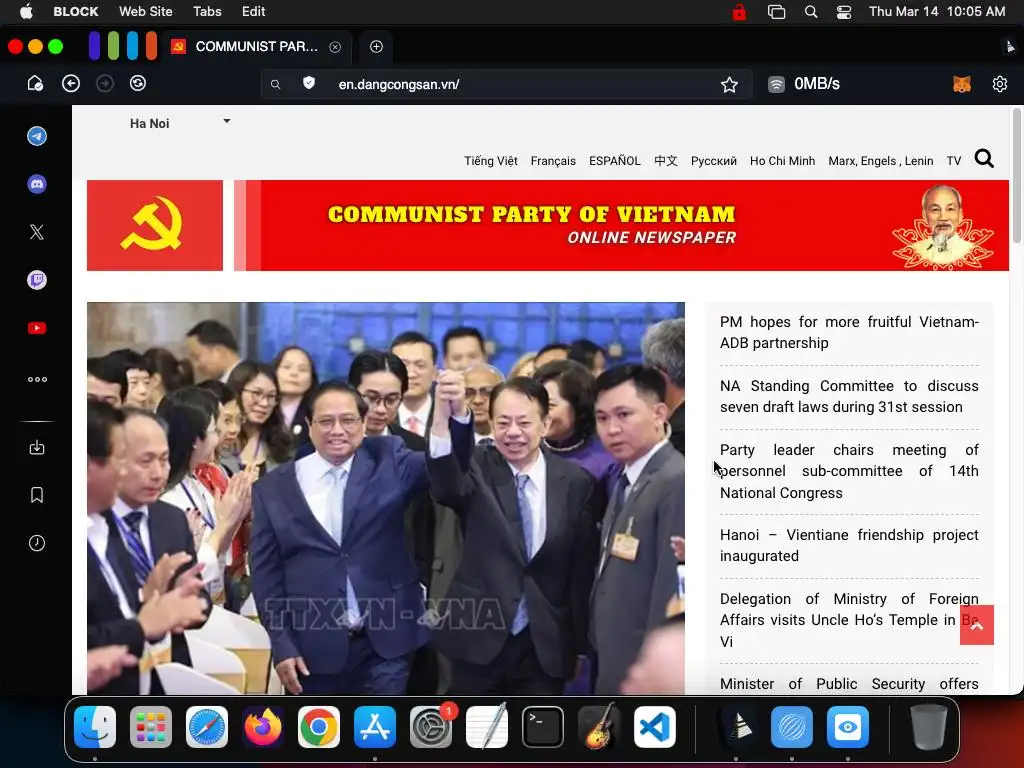The height and width of the screenshot is (768, 1024).
Task: Open Firefox from the Dock
Action: (x=263, y=727)
